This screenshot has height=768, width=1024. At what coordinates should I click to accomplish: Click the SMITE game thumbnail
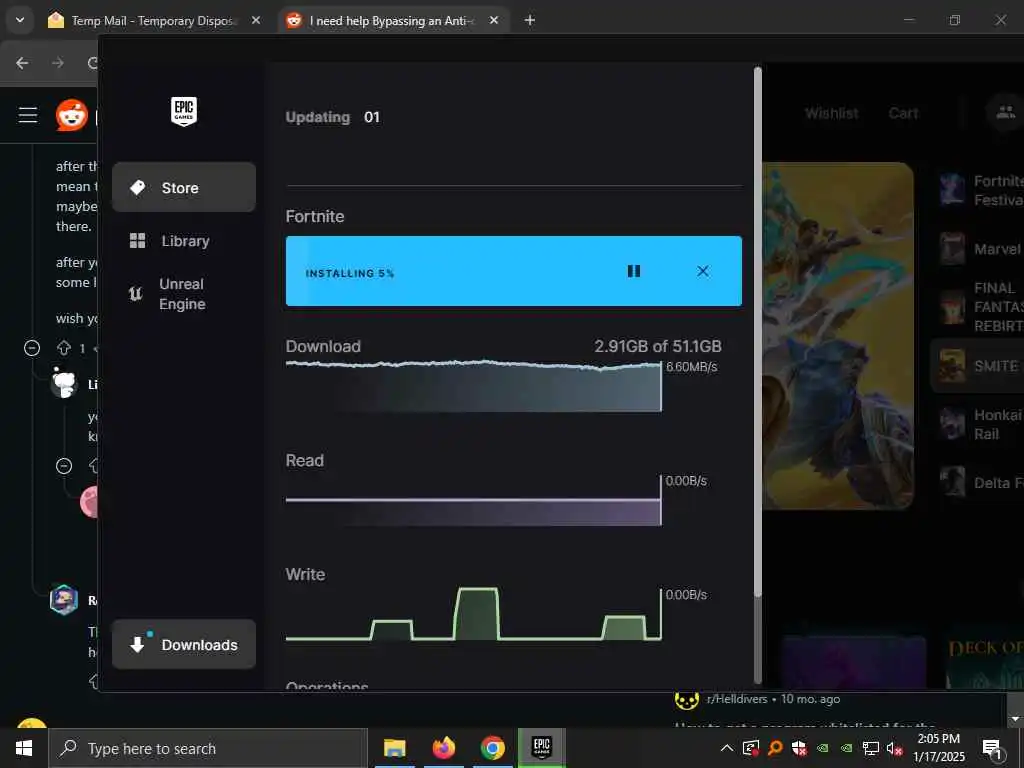[x=952, y=366]
